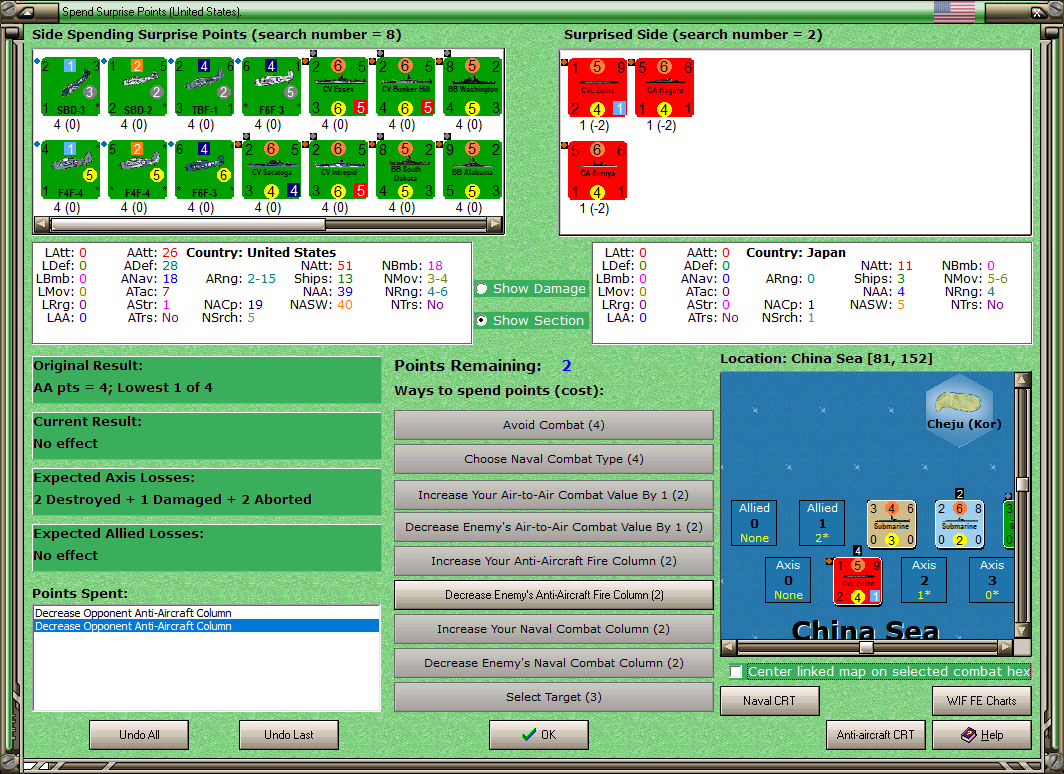
Task: Click Decrease Enemy's Anti-Aircraft Fire Column
Action: tap(554, 595)
